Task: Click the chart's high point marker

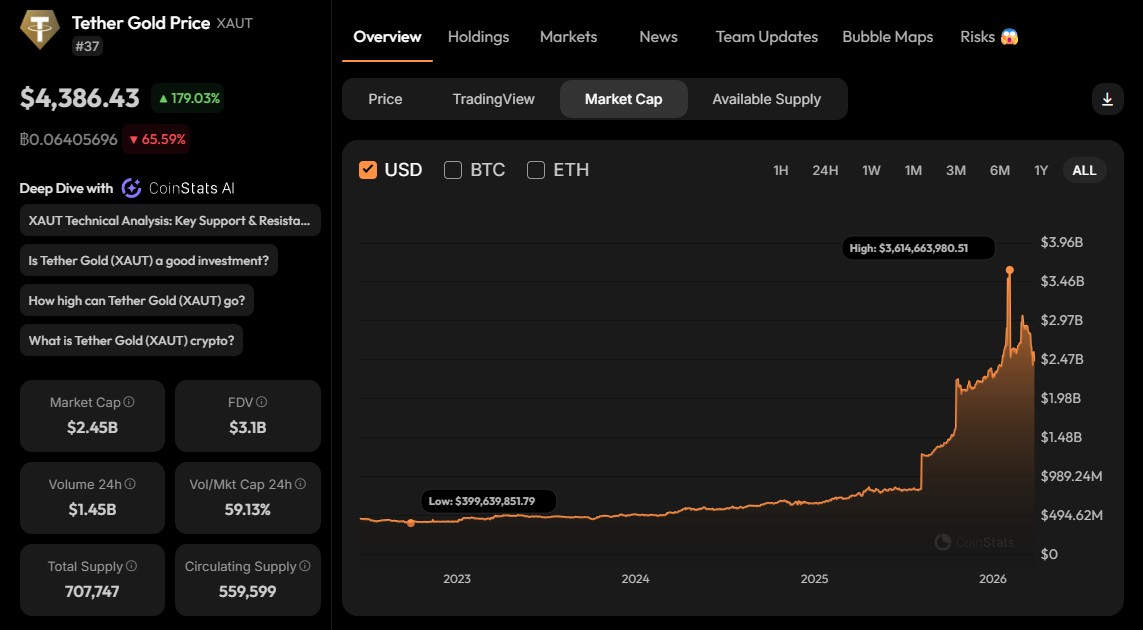Action: click(x=1009, y=270)
